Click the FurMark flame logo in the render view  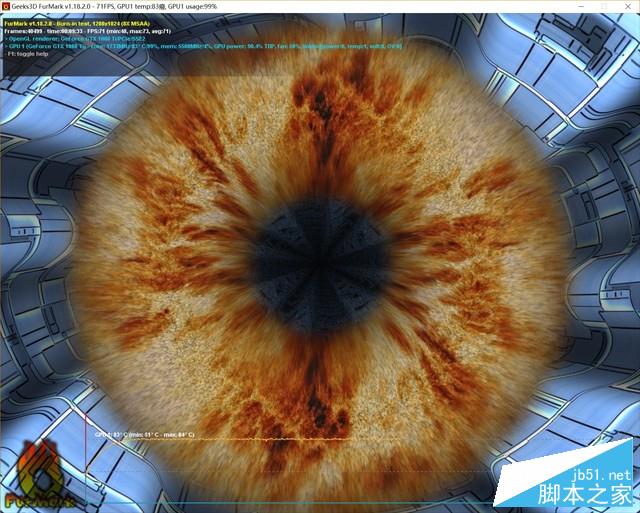click(x=40, y=475)
